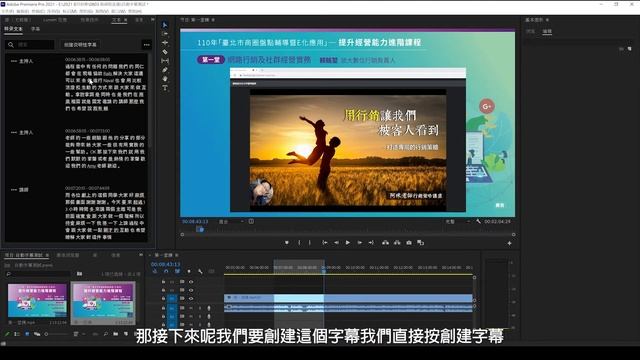
Task: Select the Hand tool
Action: (165, 79)
